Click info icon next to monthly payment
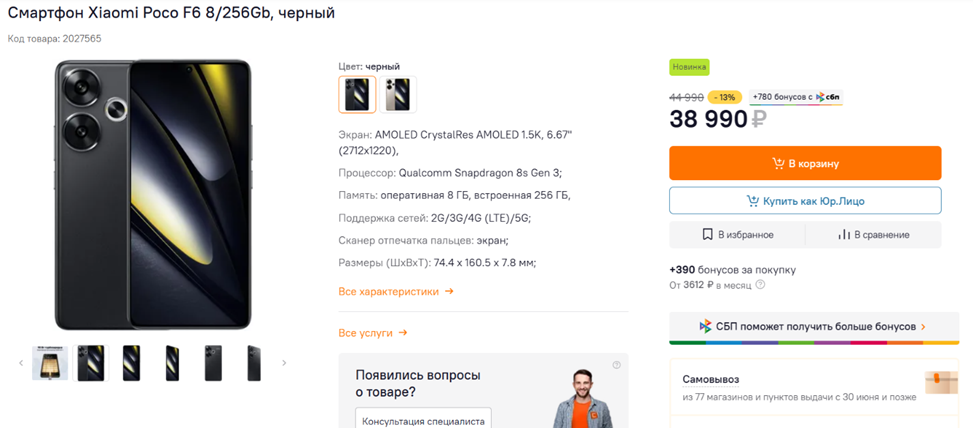The height and width of the screenshot is (428, 973). tap(760, 285)
